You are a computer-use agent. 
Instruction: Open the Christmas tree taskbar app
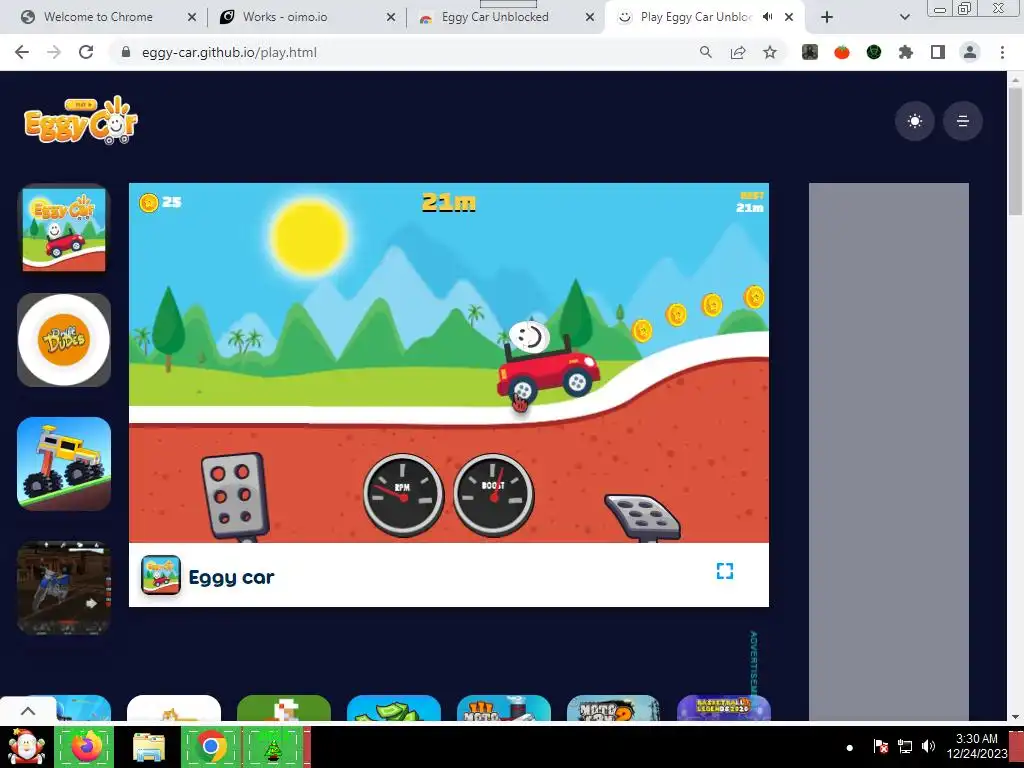click(x=273, y=746)
